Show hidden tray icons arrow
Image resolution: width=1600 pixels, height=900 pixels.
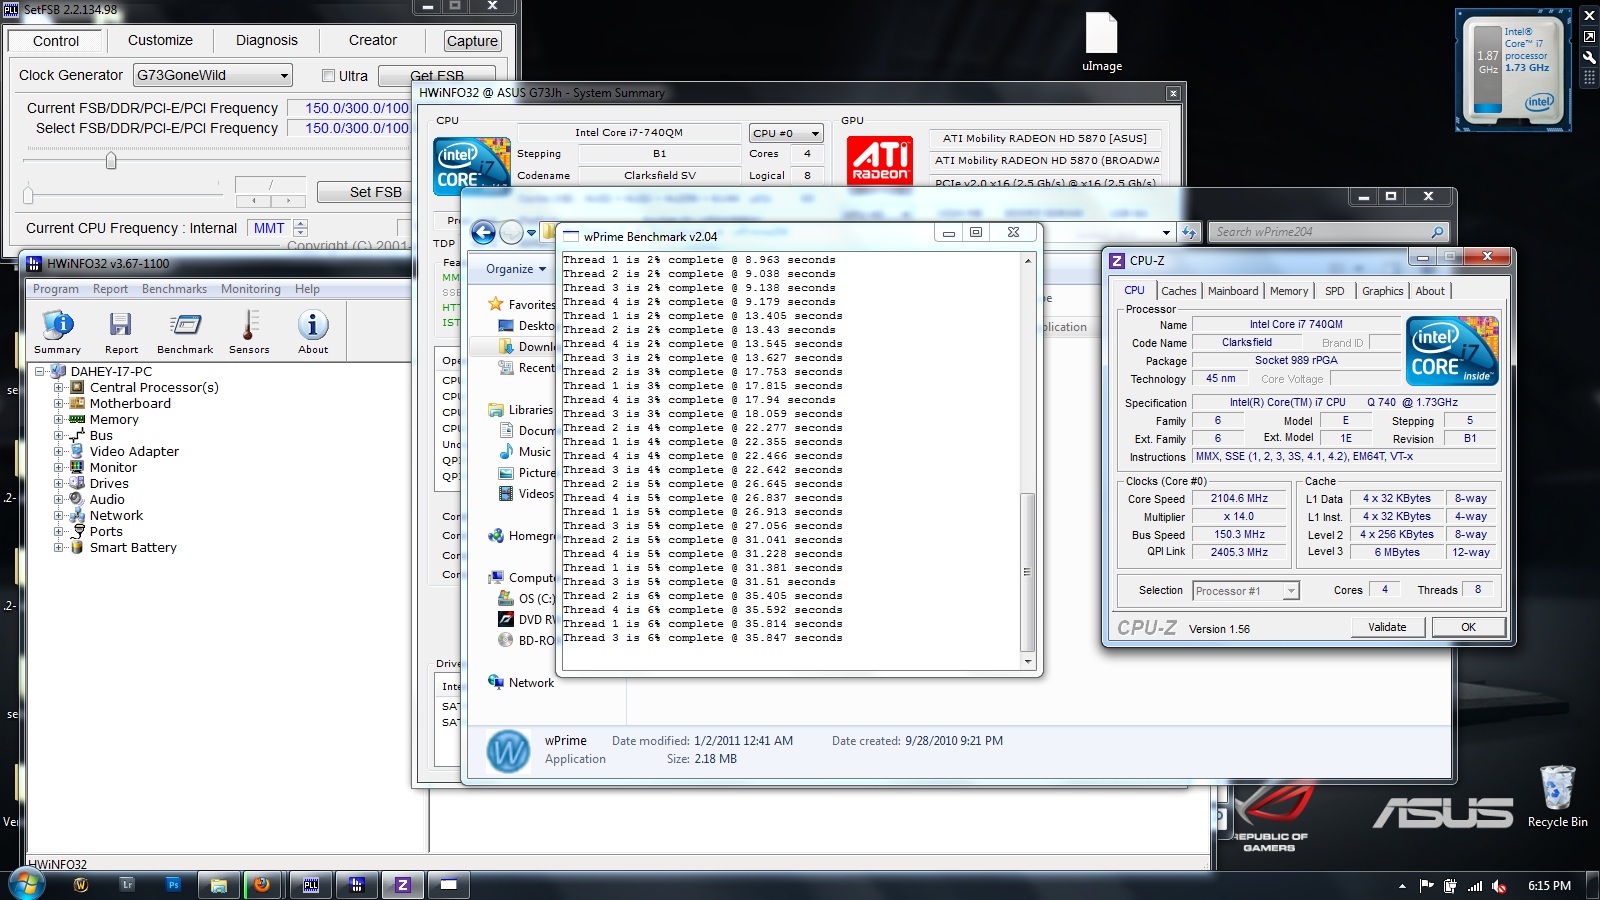click(x=1402, y=886)
